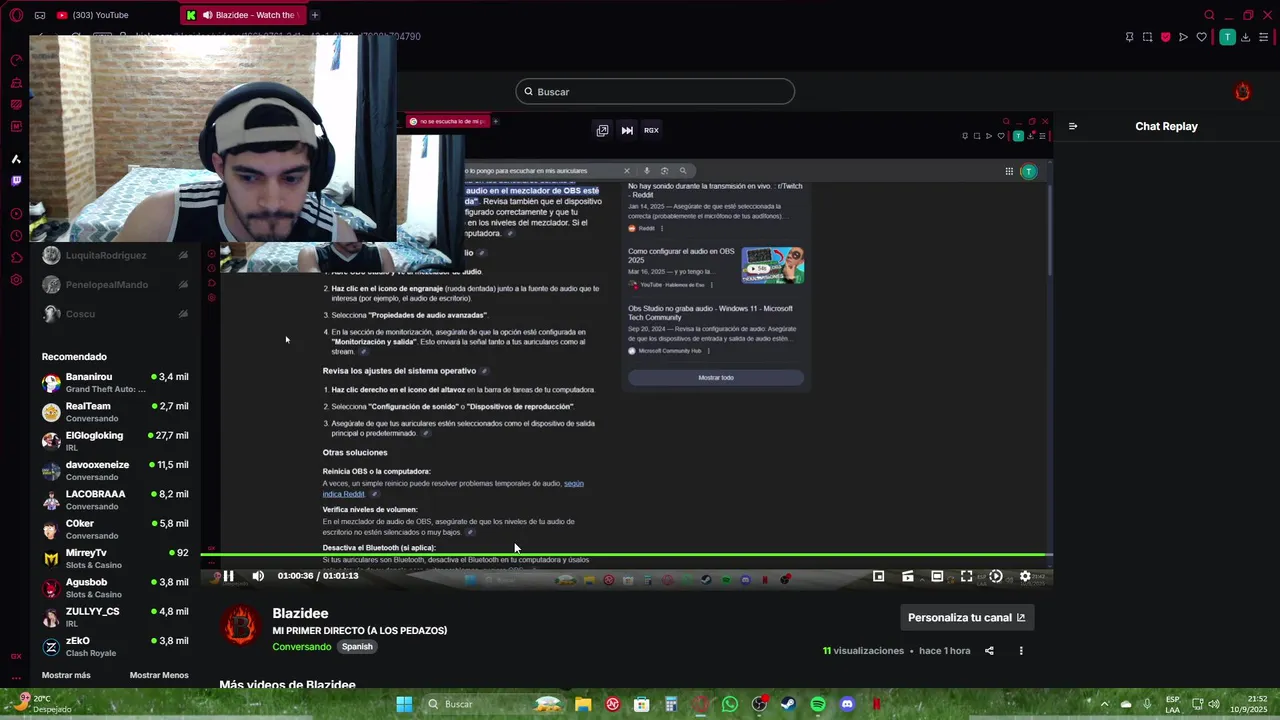The image size is (1280, 720).
Task: Click the skip next icon above player
Action: (x=627, y=130)
